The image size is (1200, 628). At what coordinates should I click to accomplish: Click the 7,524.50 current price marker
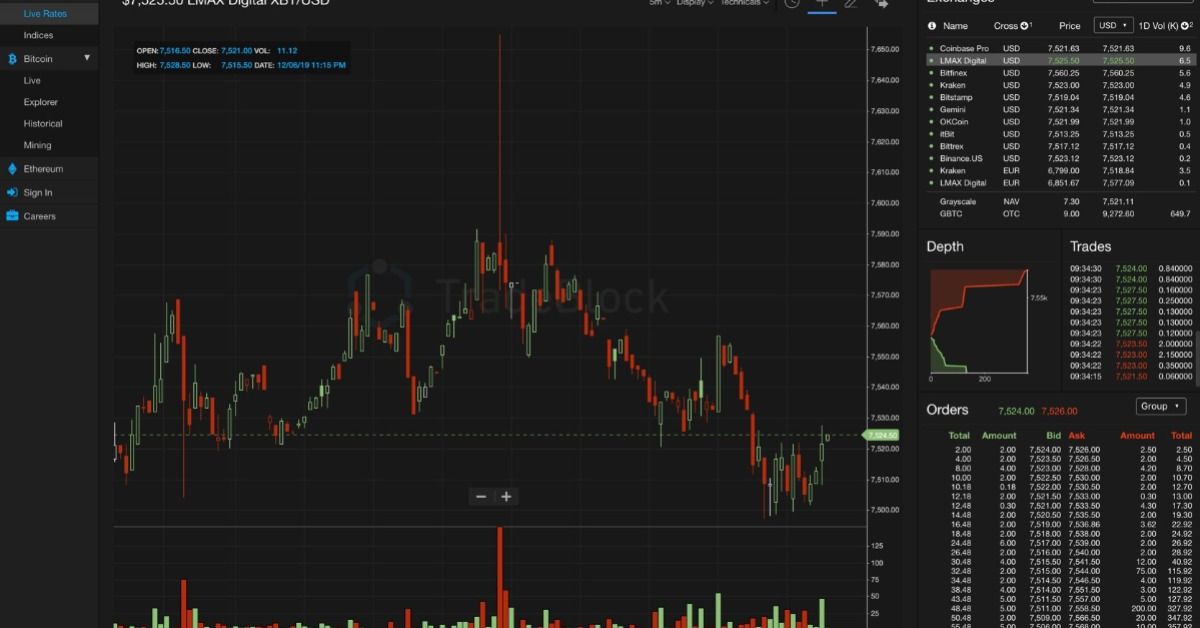point(883,435)
